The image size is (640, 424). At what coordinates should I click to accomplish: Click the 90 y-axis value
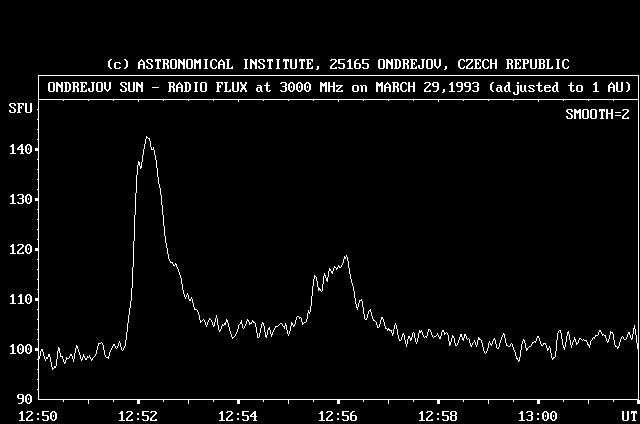tap(23, 399)
